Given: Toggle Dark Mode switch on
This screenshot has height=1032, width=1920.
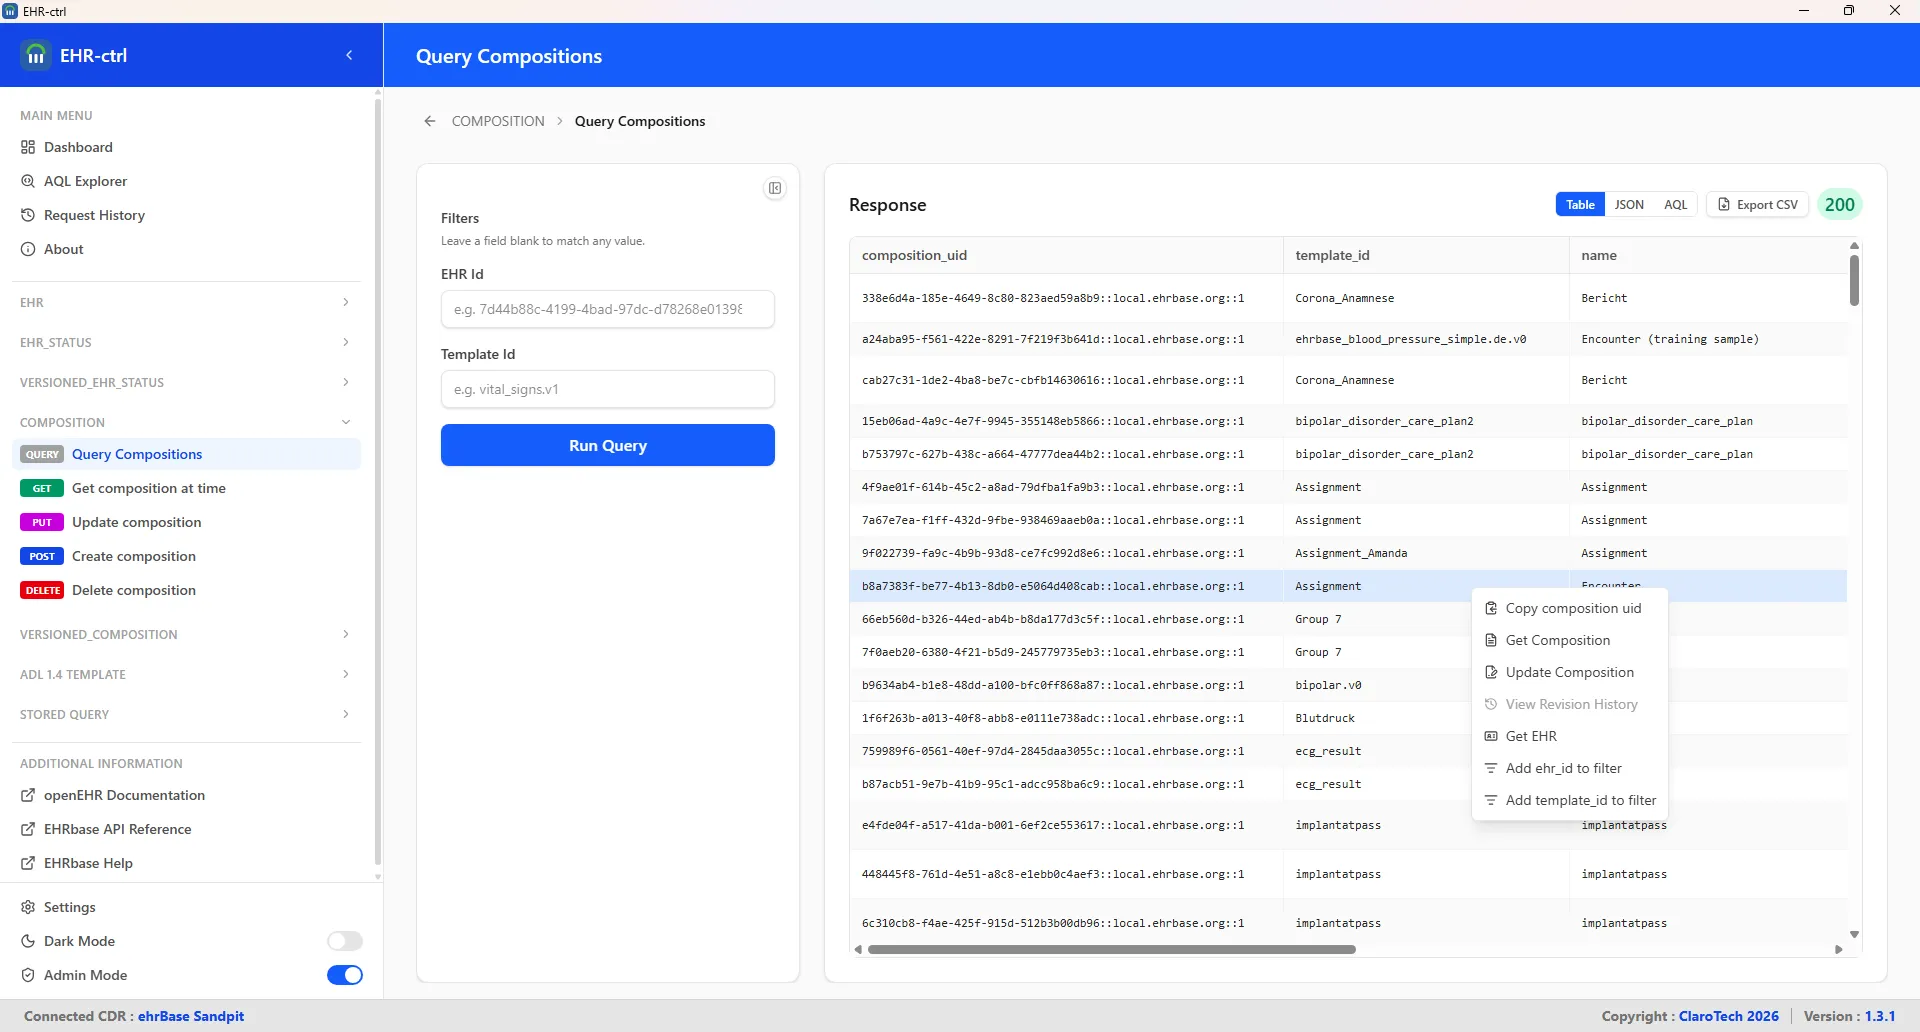Looking at the screenshot, I should tap(345, 941).
